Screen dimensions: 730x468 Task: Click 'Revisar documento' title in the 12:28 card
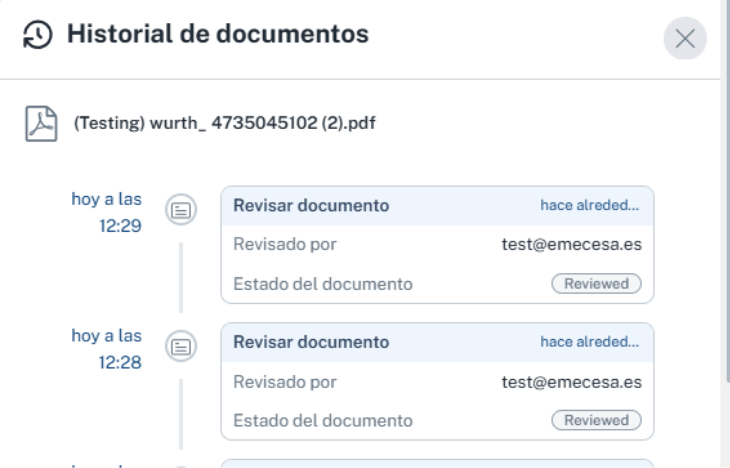[x=311, y=342]
